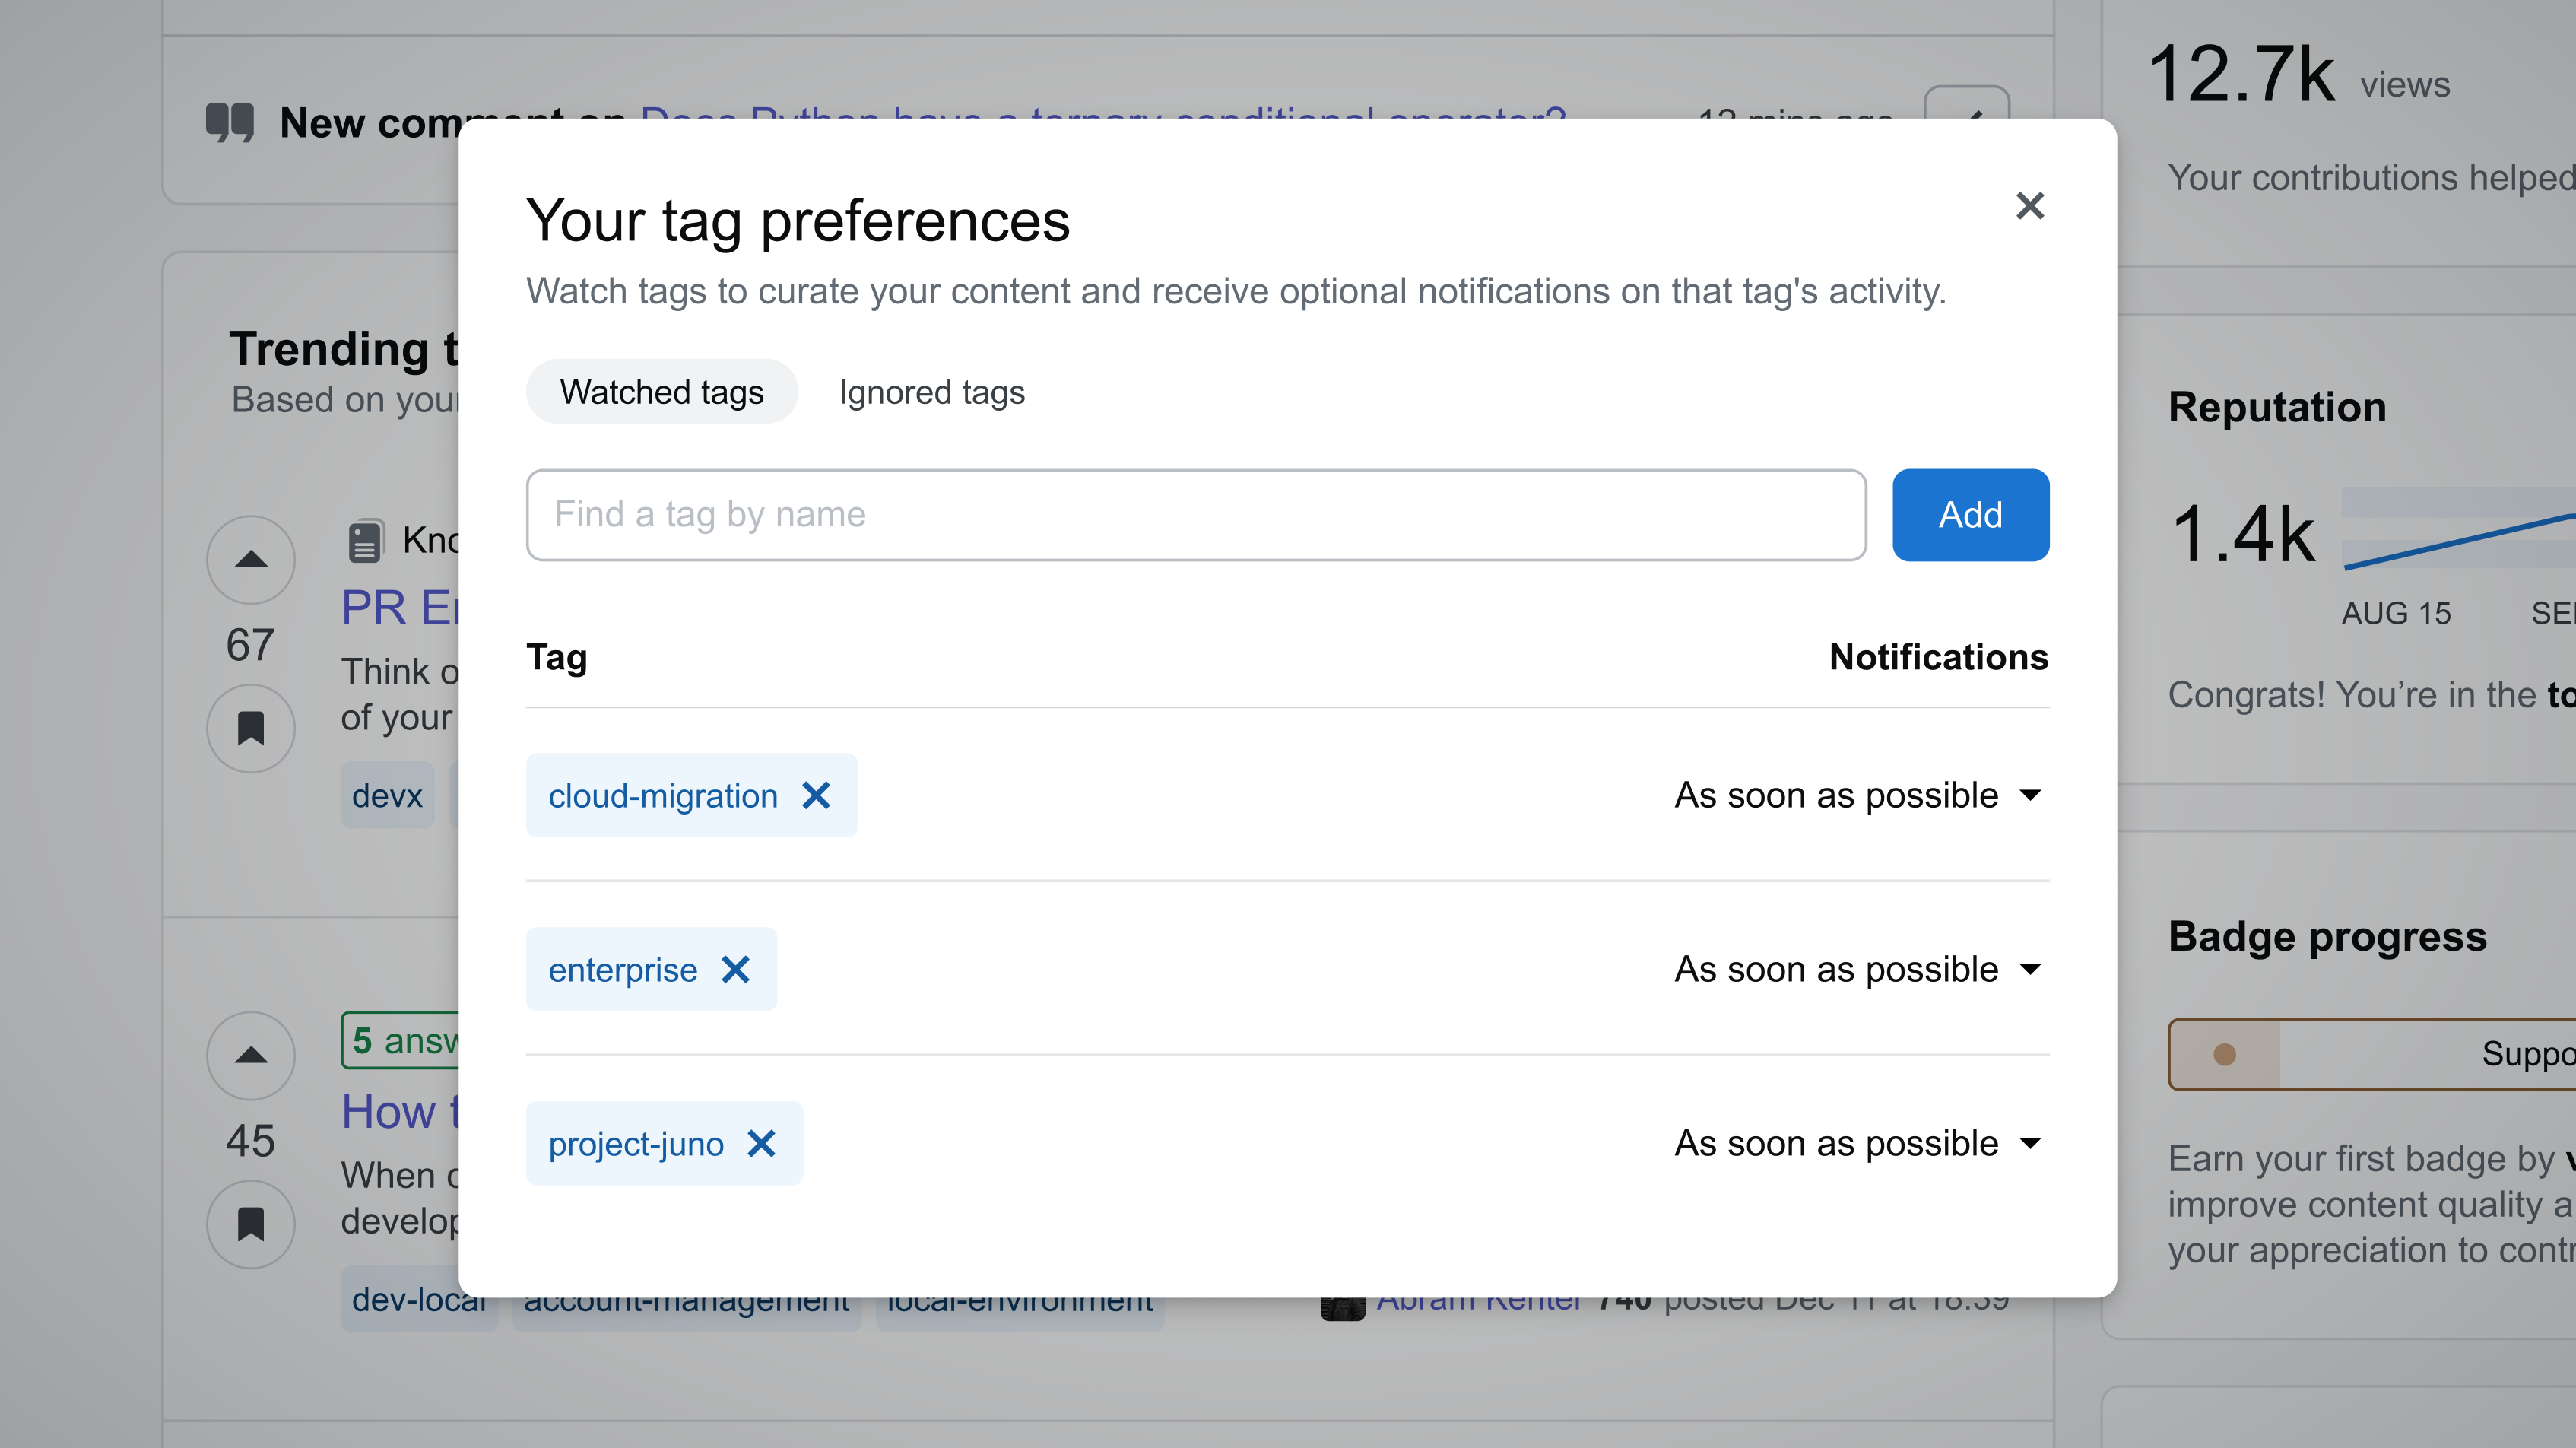Open the dev-local tag
The width and height of the screenshot is (2576, 1448).
pyautogui.click(x=418, y=1299)
